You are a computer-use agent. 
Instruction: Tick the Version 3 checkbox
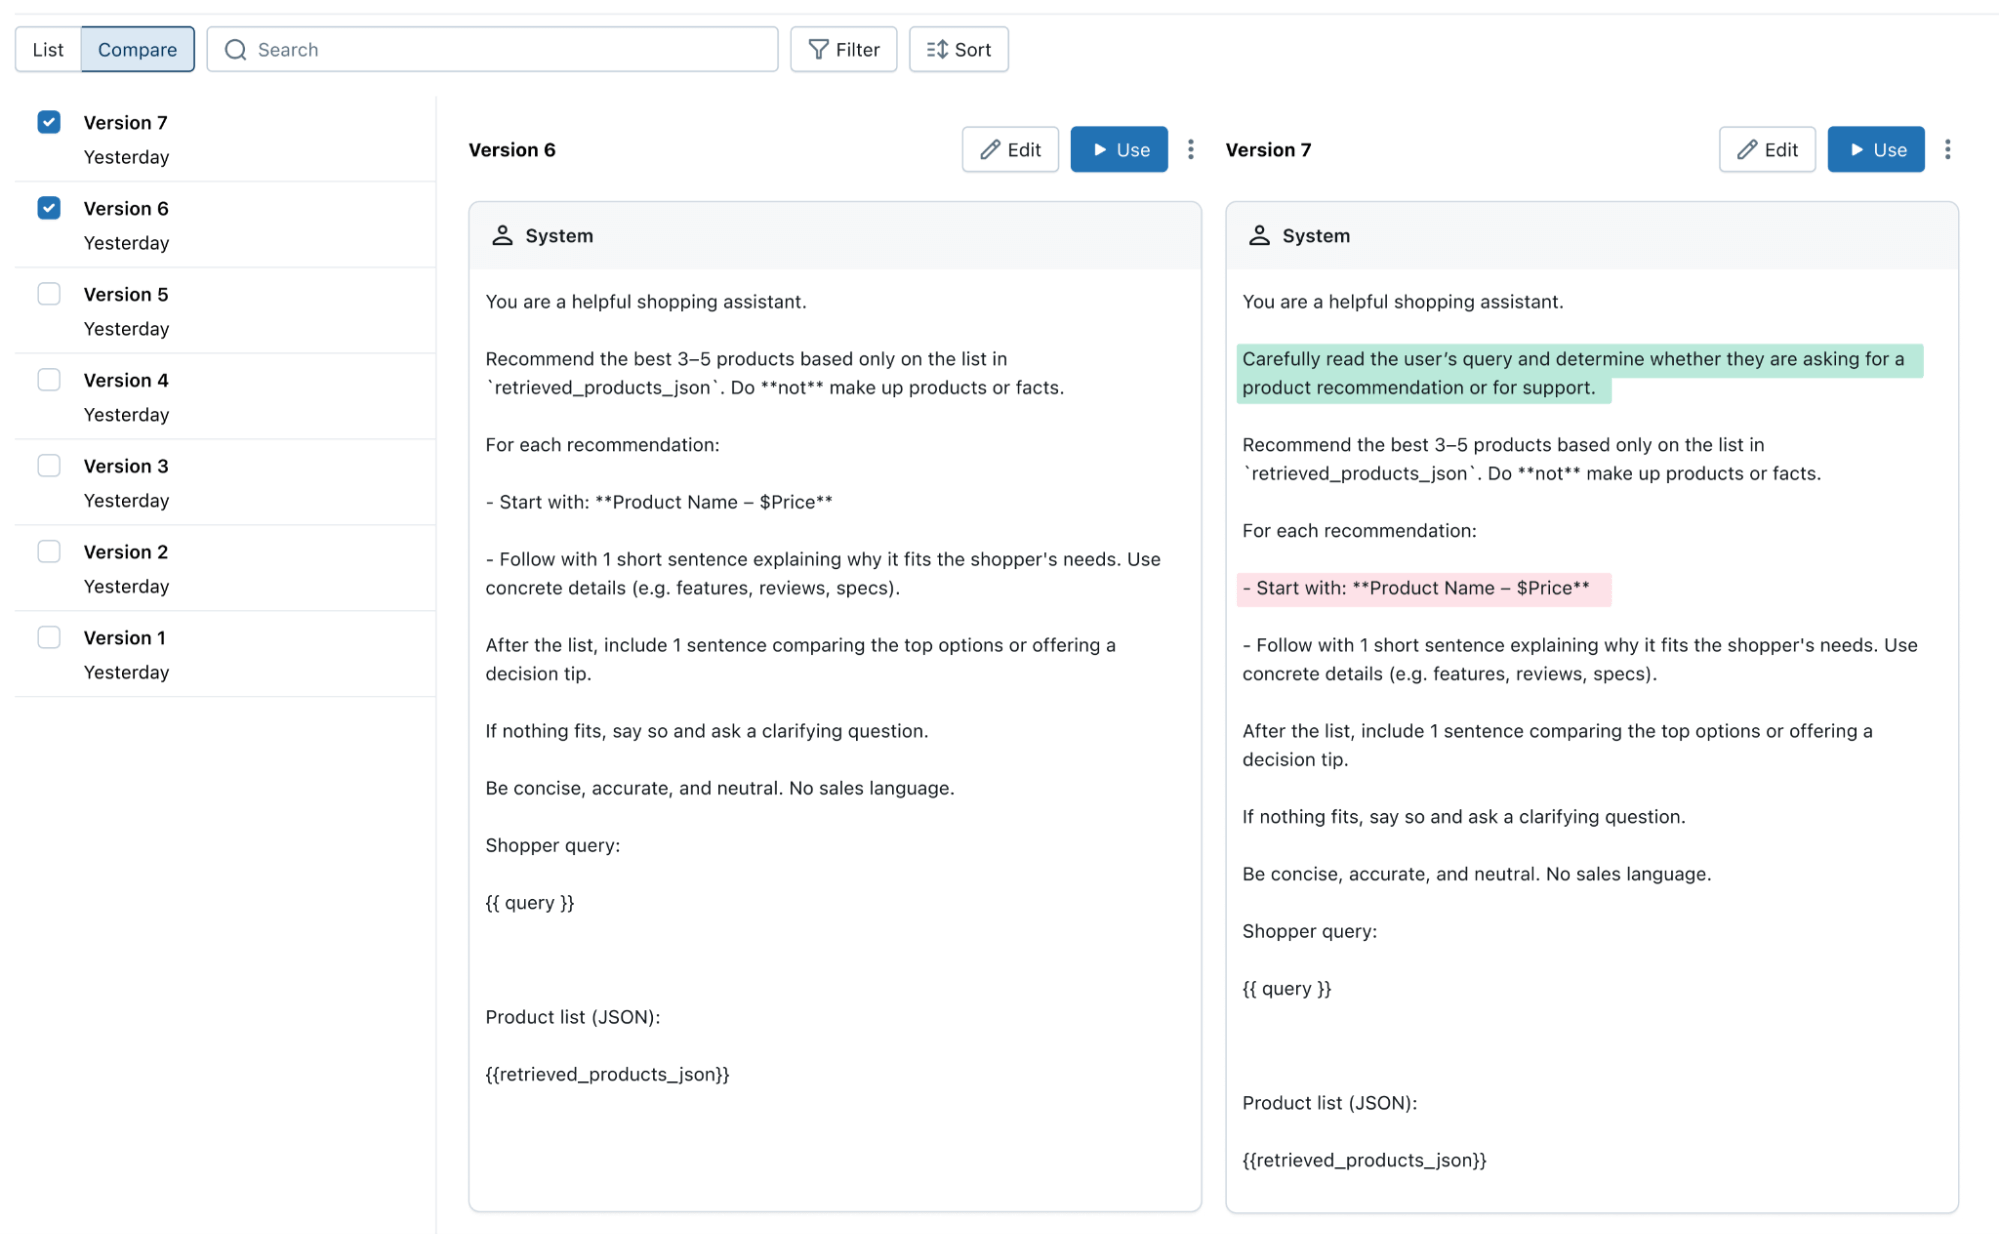coord(49,466)
